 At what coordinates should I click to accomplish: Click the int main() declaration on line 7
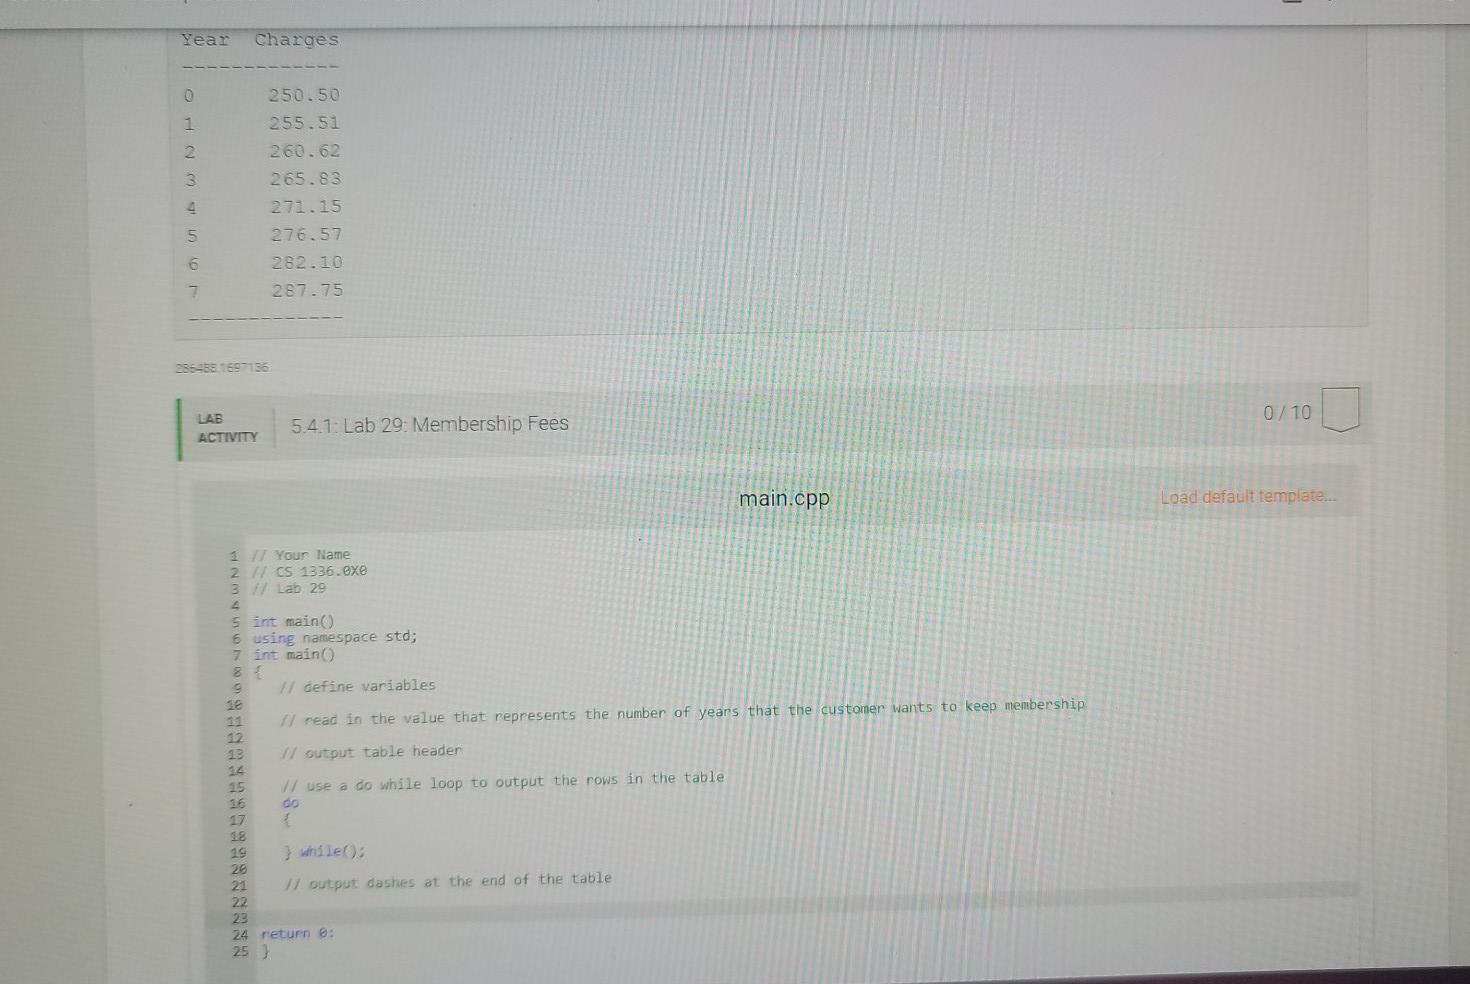click(294, 654)
